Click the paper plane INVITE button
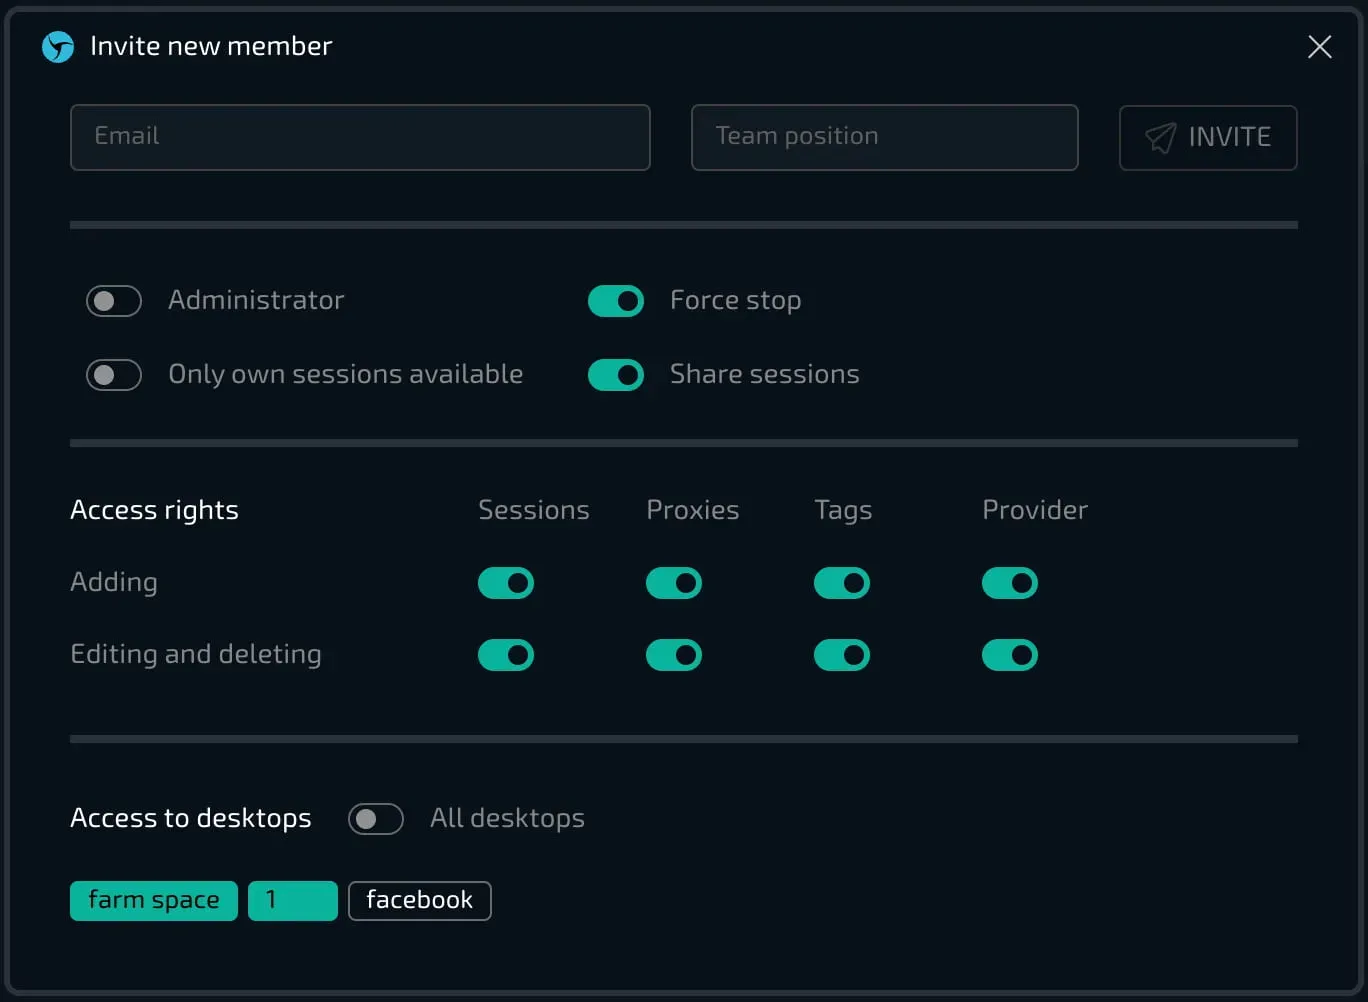This screenshot has height=1002, width=1368. (x=1207, y=138)
